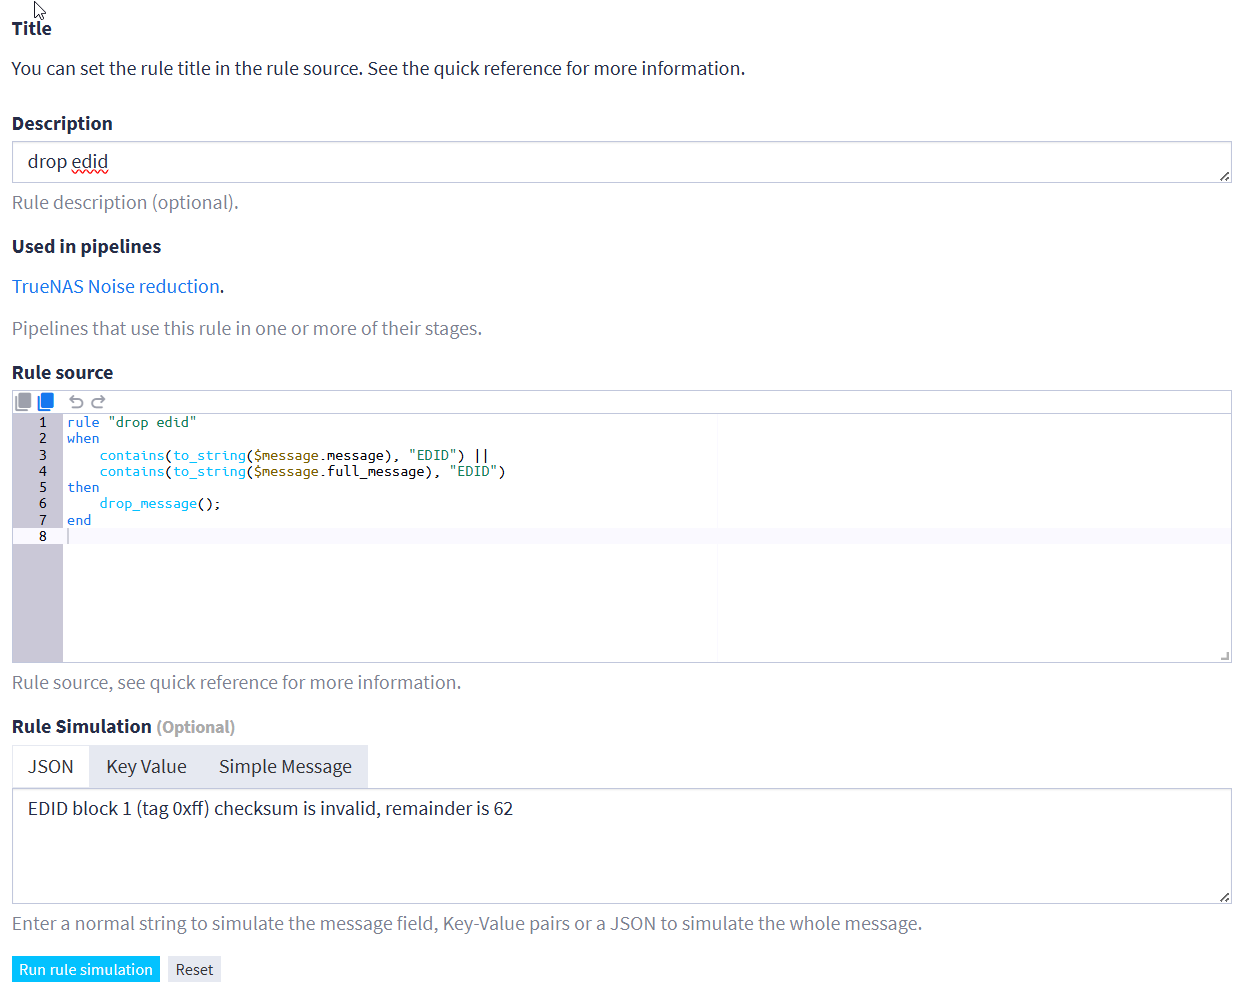The height and width of the screenshot is (996, 1254).
Task: Click line number 1 in the editor gutter
Action: pos(43,423)
